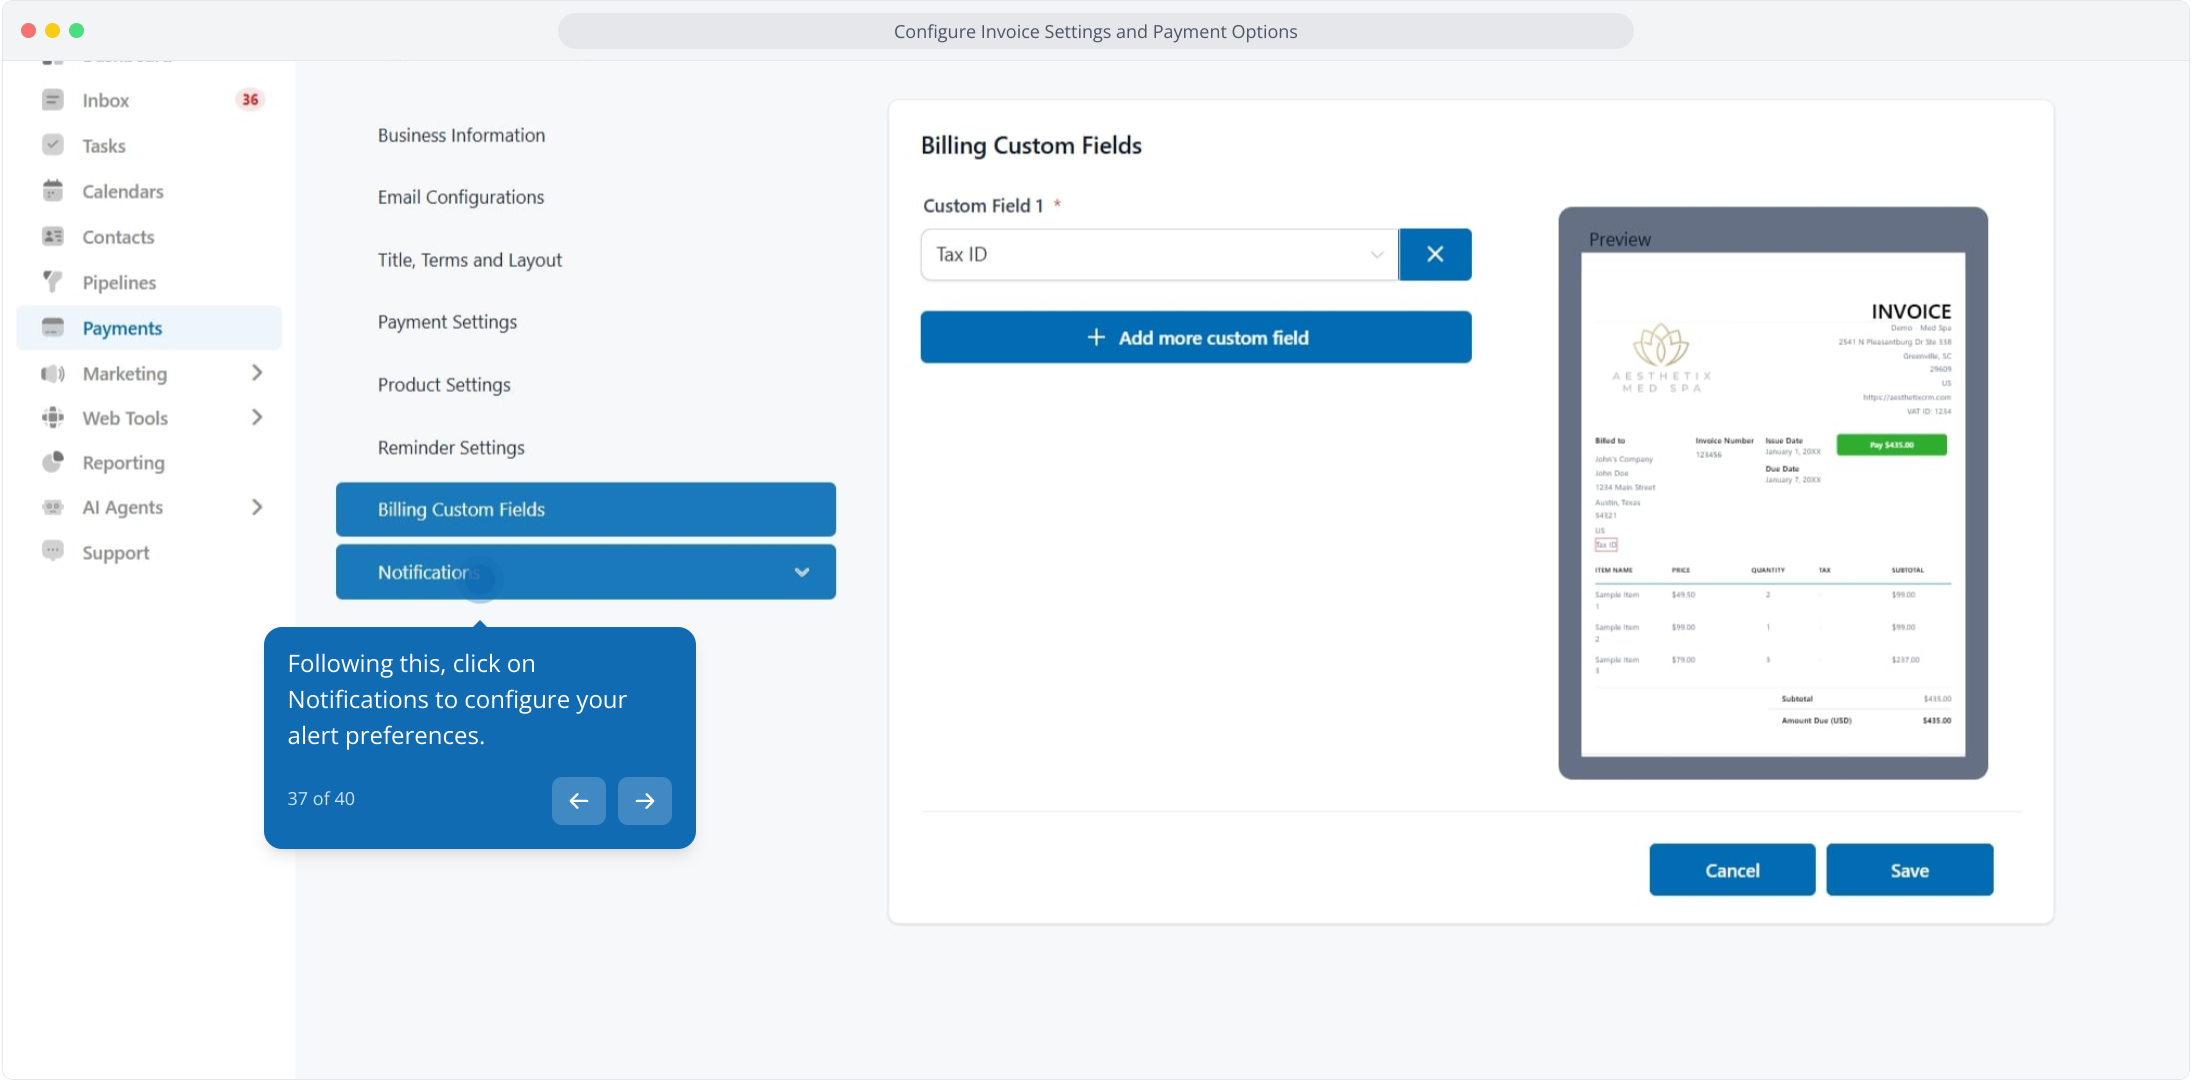This screenshot has width=2192, height=1080.
Task: Click the Tasks checkmark icon
Action: [x=53, y=145]
